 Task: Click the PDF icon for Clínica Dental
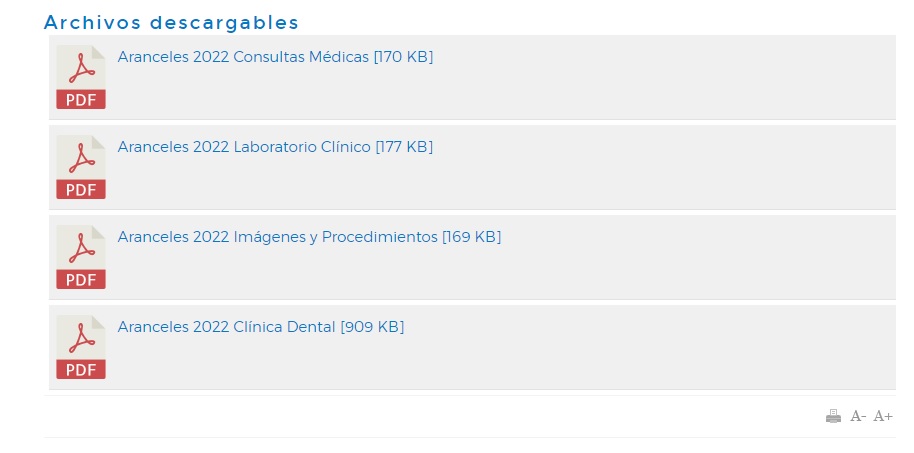[x=80, y=347]
